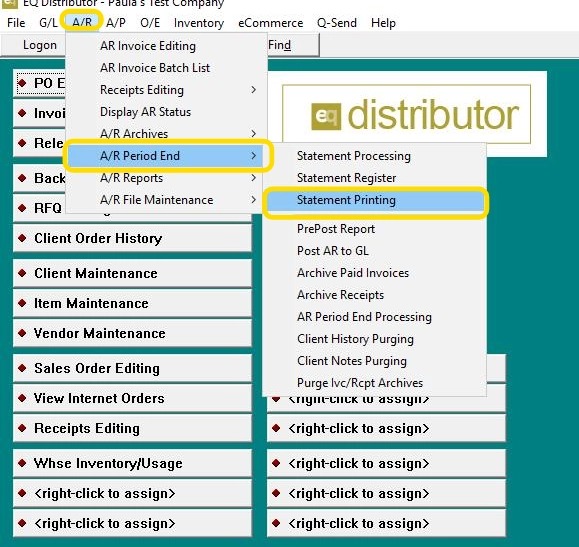Click red diamond beside View Internet Orders
Viewport: 579px width, 547px height.
pos(22,398)
